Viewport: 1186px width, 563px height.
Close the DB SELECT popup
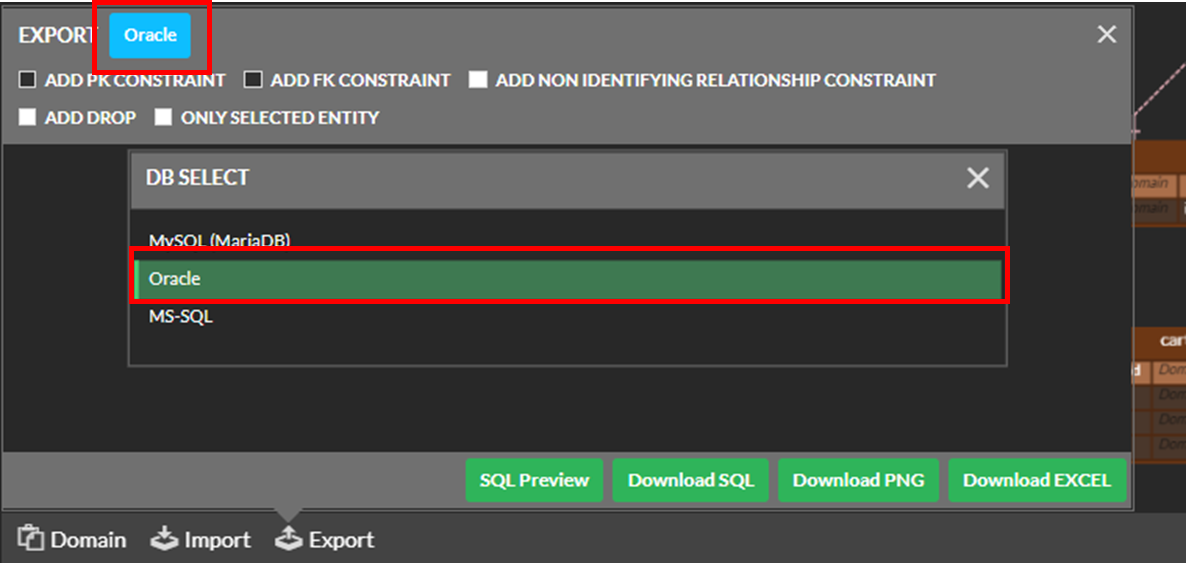978,178
